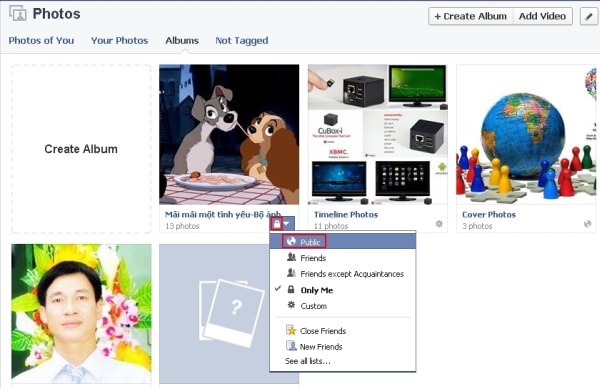Open Lady and the Tramp album thumbnail

coord(229,134)
